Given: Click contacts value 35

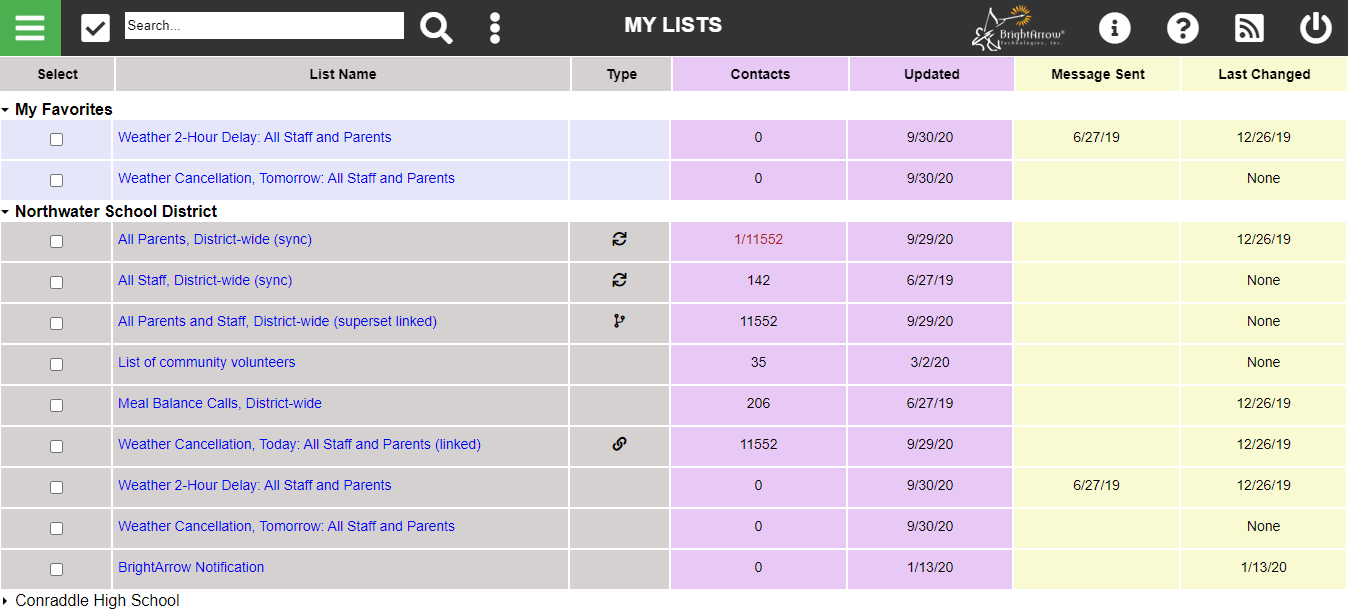Looking at the screenshot, I should pyautogui.click(x=758, y=362).
